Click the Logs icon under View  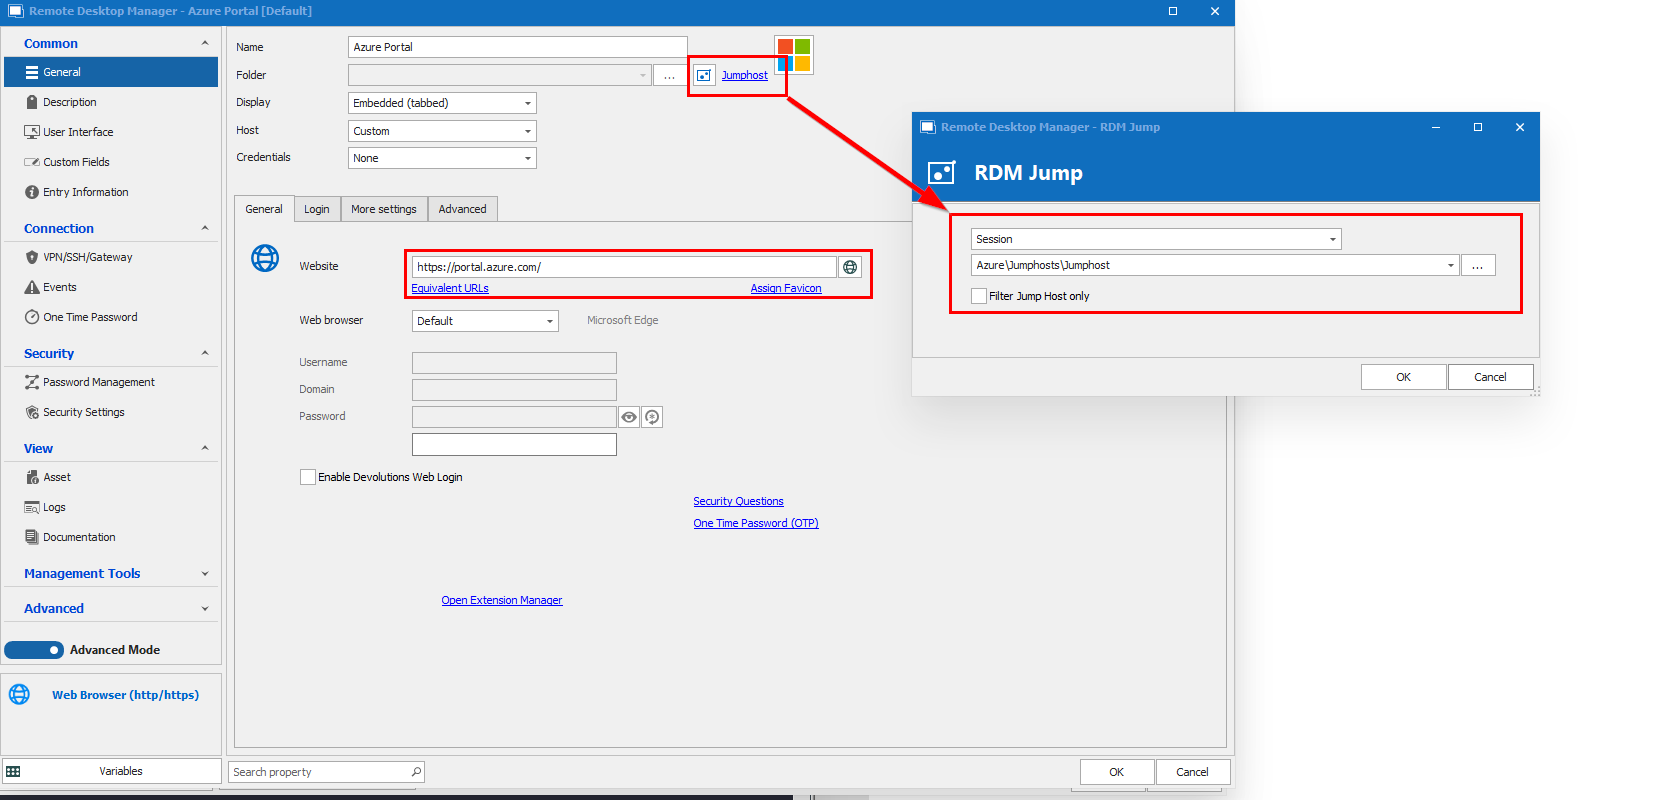pos(32,507)
